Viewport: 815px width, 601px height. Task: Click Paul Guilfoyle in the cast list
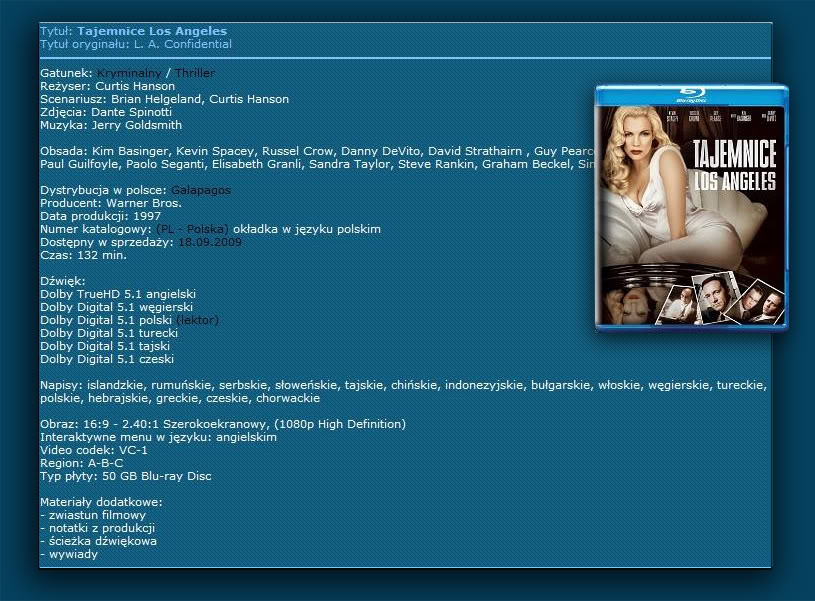pyautogui.click(x=80, y=164)
